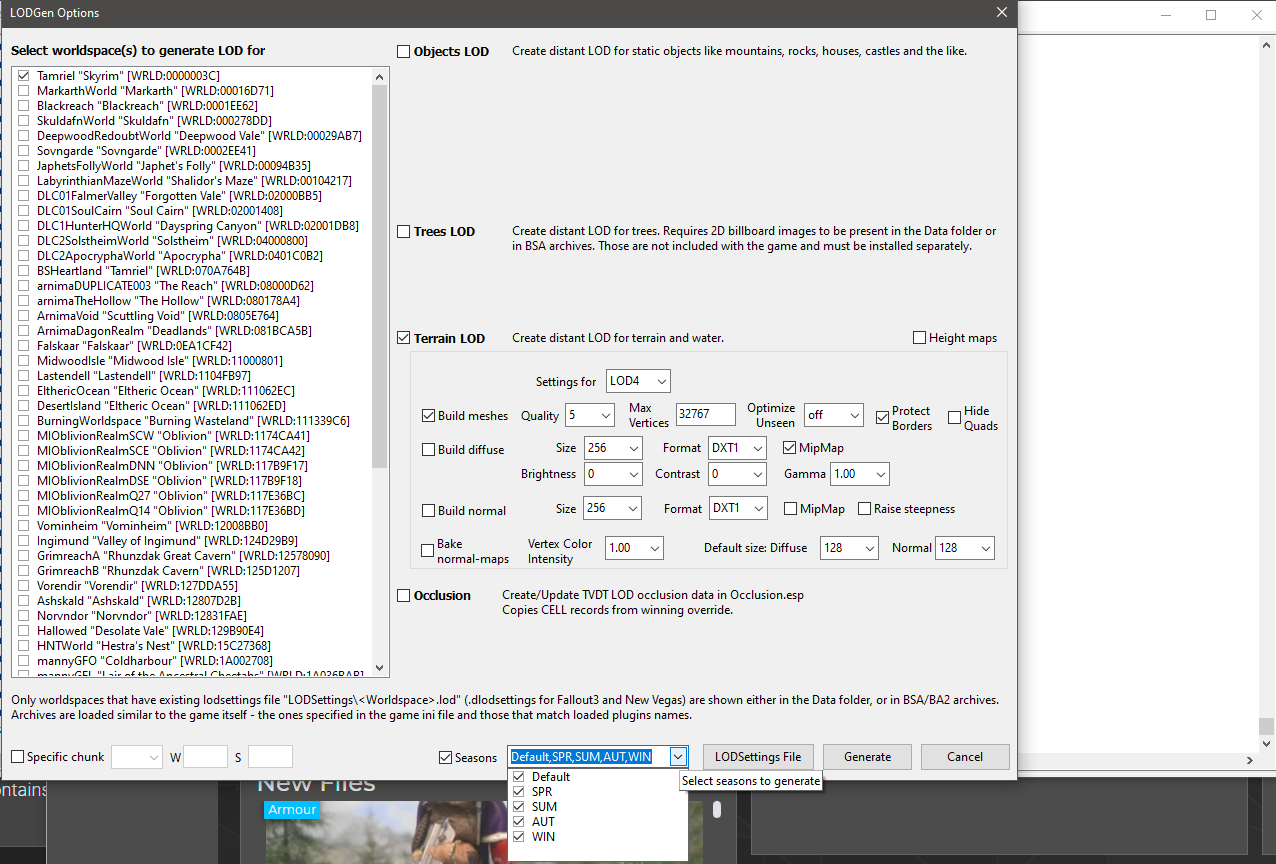Open the normal Format DXT1 dropdown
This screenshot has height=864, width=1276.
tap(739, 509)
